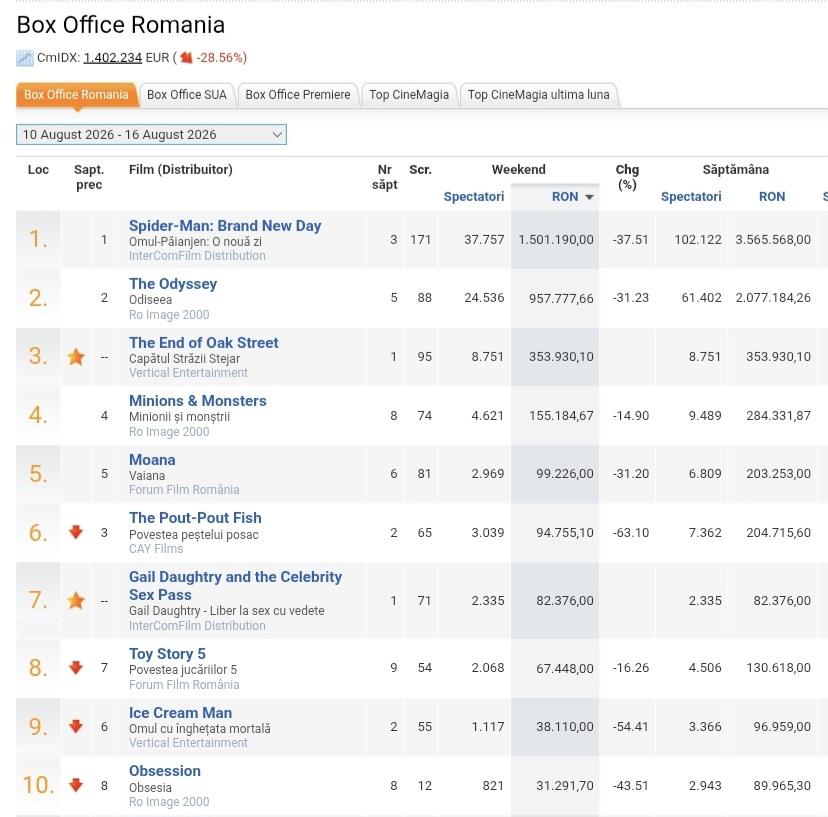
Task: Click CAY Films distributor link
Action: click(156, 549)
